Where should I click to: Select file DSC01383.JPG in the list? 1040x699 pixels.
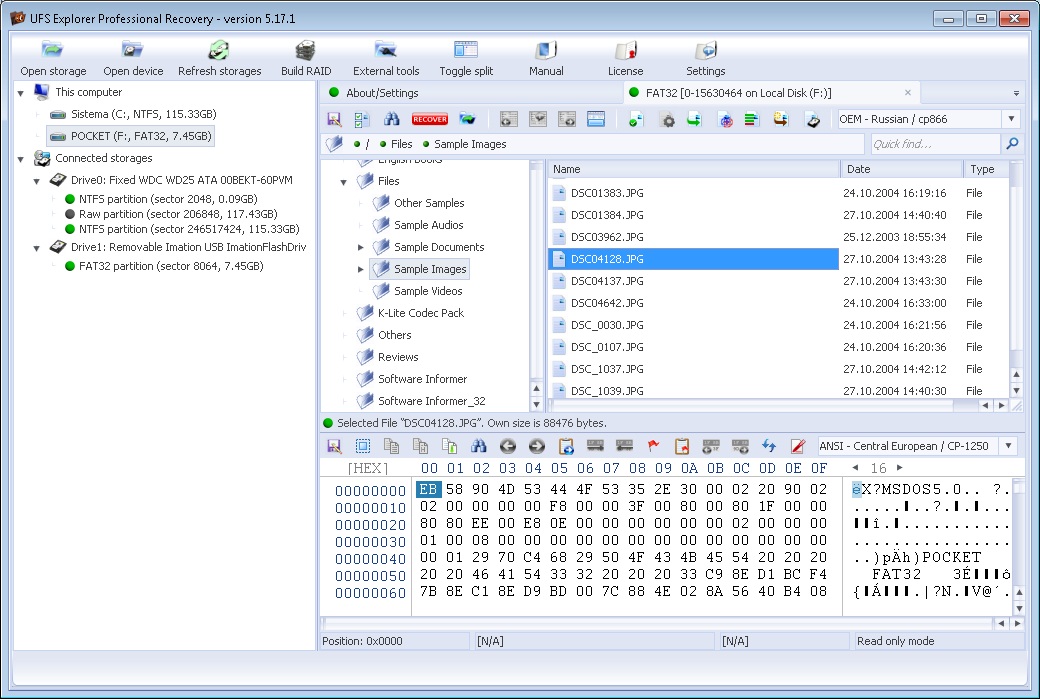(607, 193)
